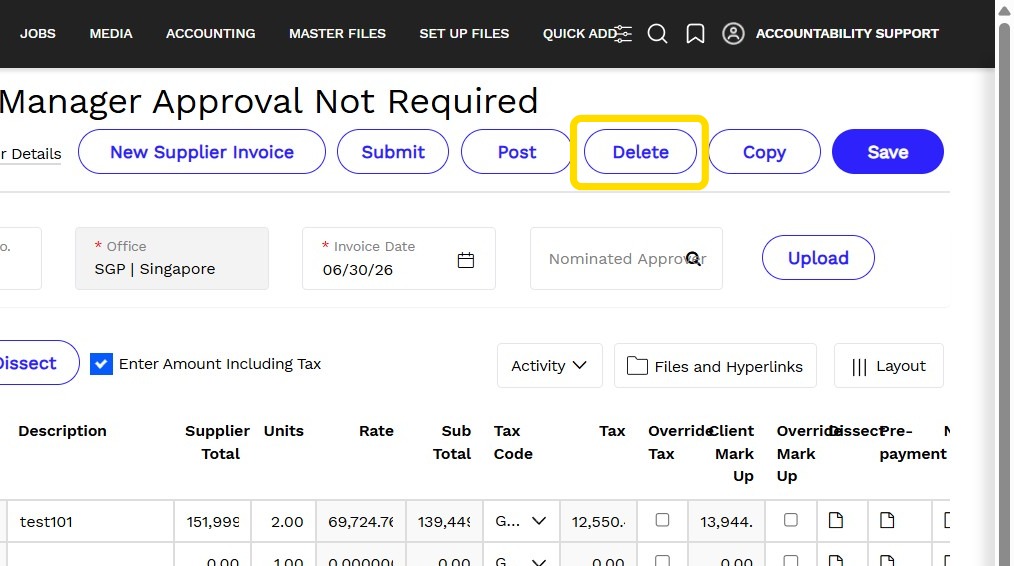Open the JOBS menu
The width and height of the screenshot is (1014, 566).
pos(38,34)
